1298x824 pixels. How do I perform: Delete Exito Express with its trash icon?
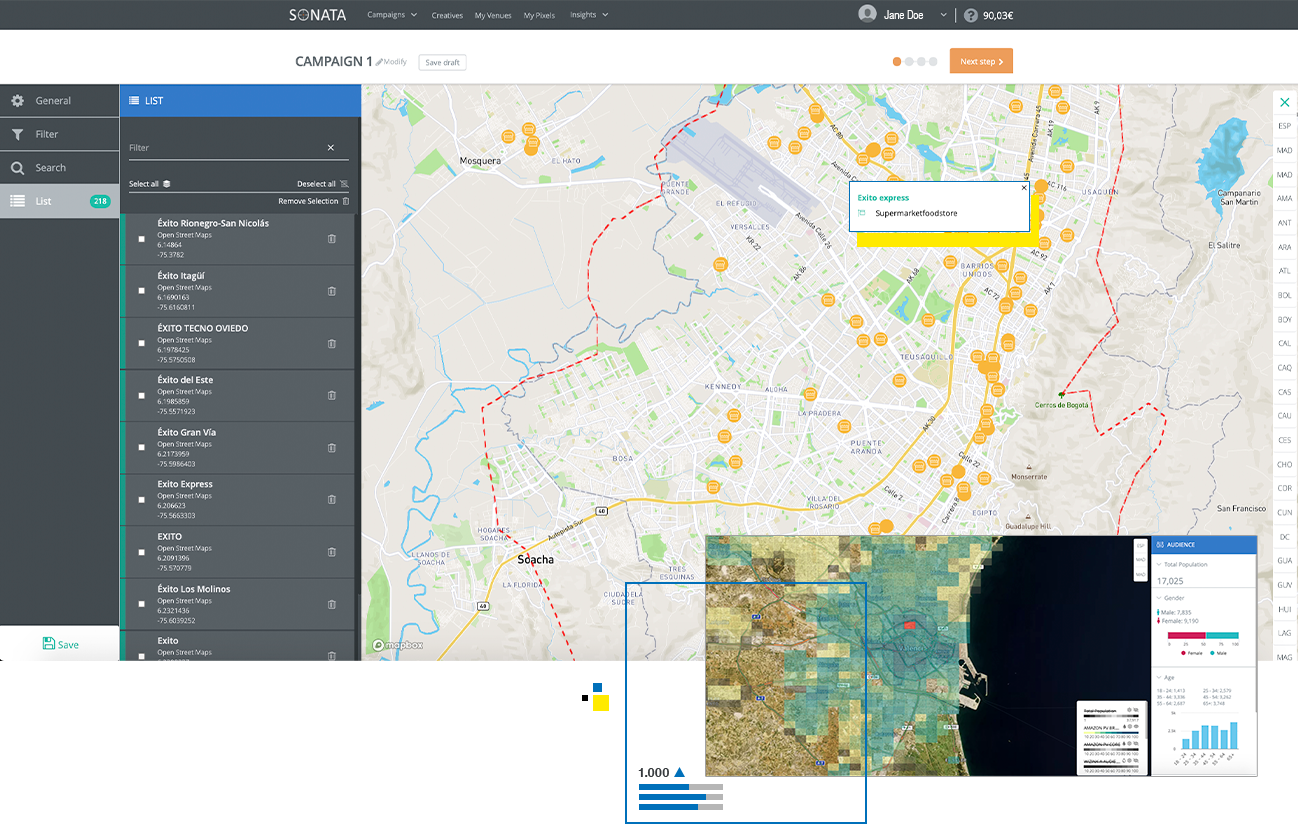click(x=332, y=500)
